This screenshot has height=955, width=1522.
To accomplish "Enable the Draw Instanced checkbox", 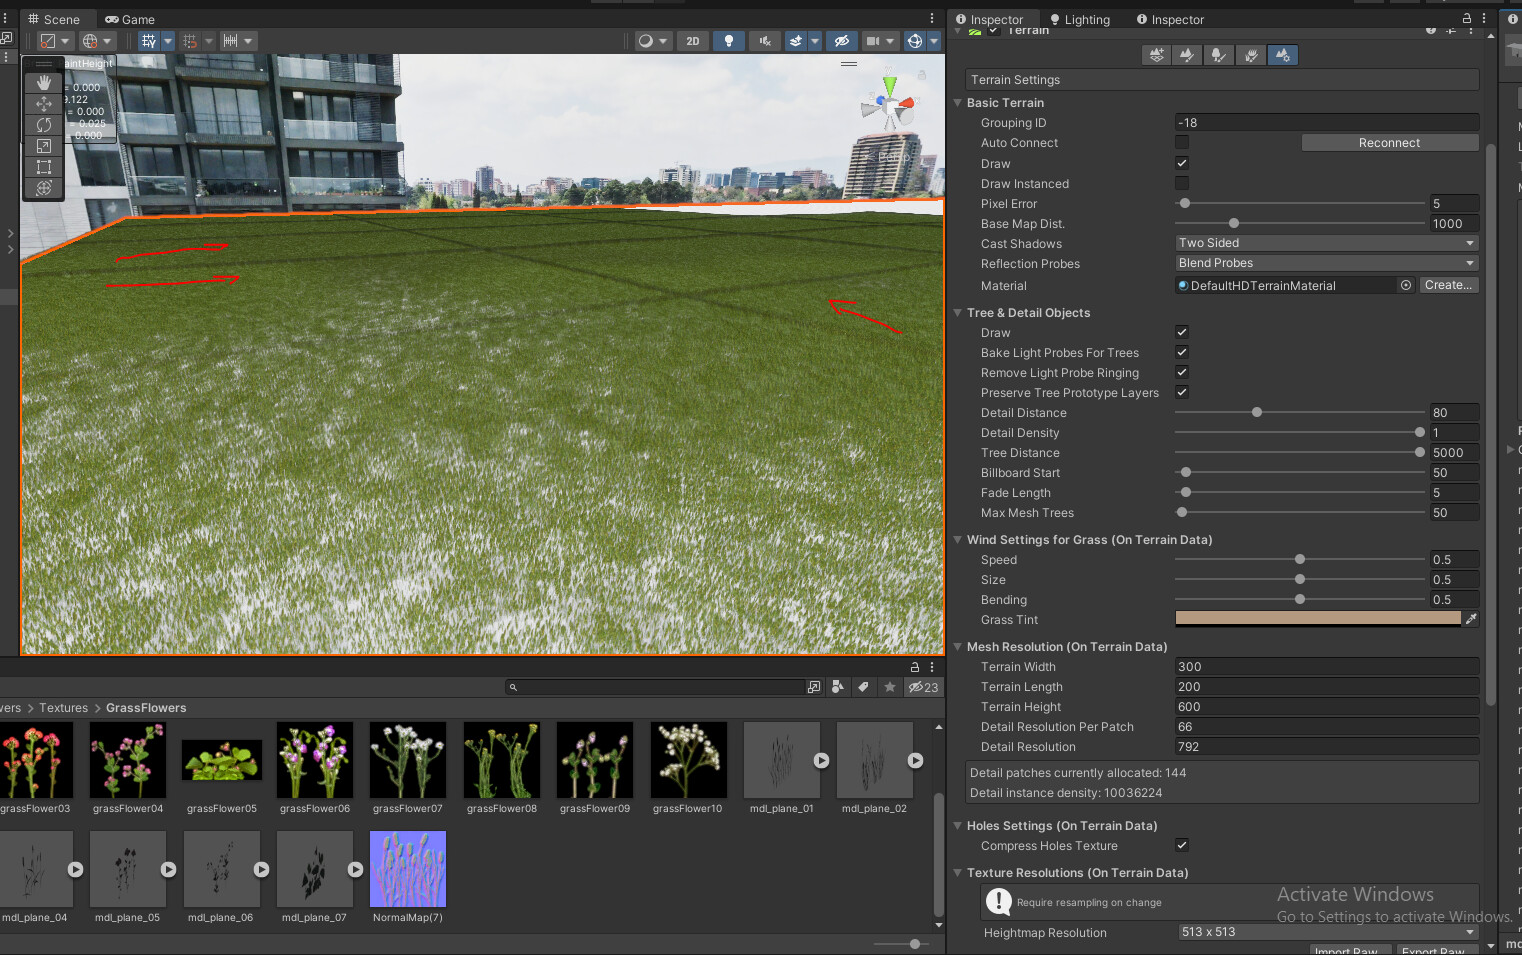I will click(x=1181, y=183).
